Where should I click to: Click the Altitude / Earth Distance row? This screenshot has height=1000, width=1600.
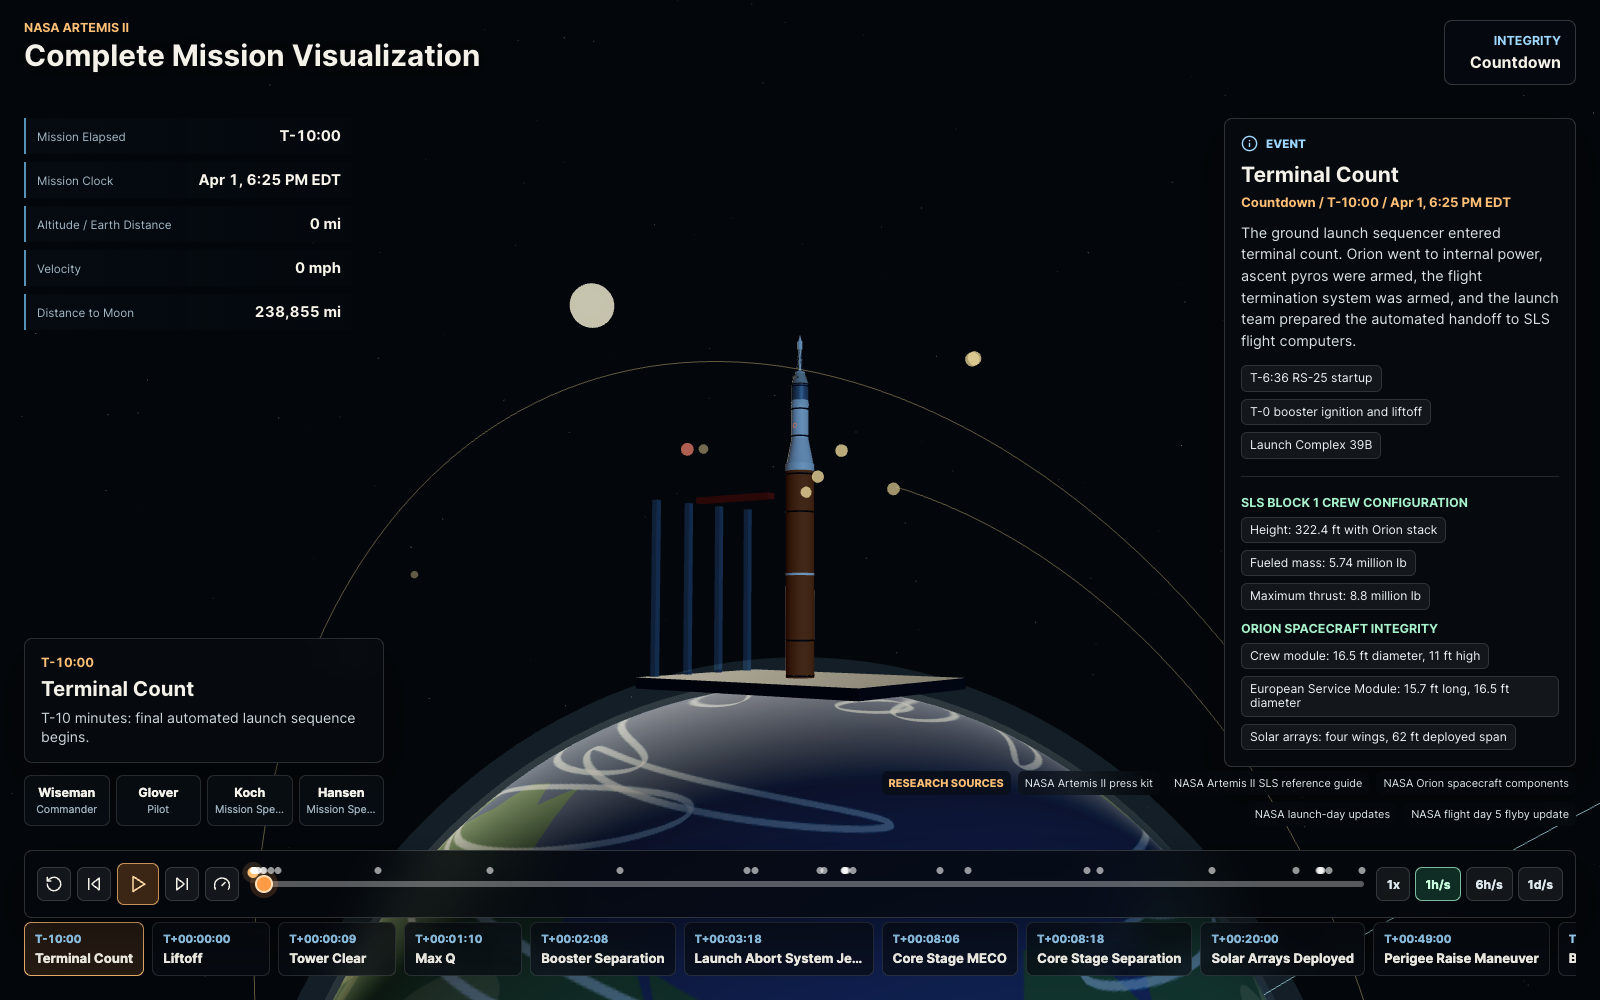(x=188, y=224)
